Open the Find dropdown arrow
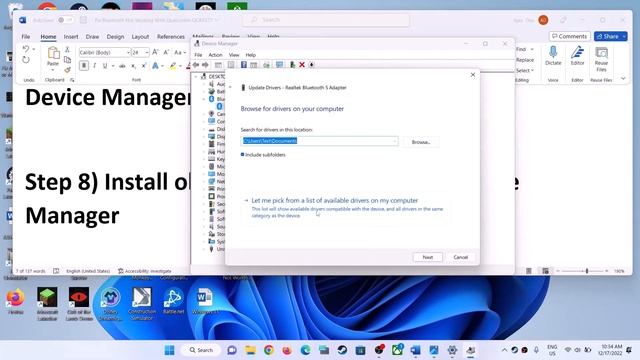 [532, 49]
